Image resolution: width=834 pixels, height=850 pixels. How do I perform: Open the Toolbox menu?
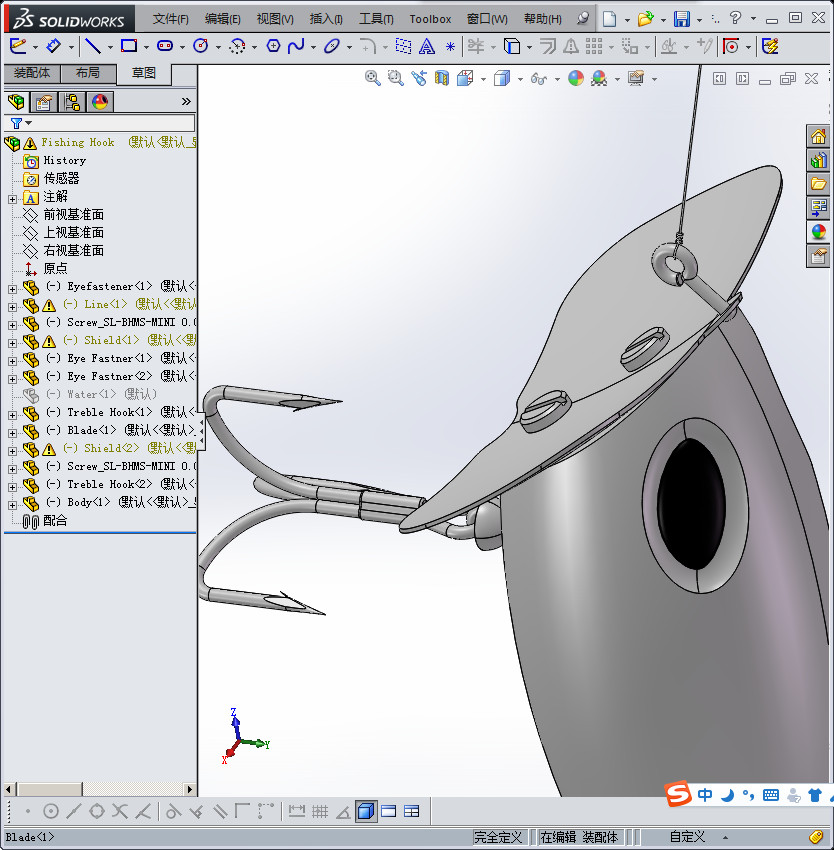tap(430, 19)
